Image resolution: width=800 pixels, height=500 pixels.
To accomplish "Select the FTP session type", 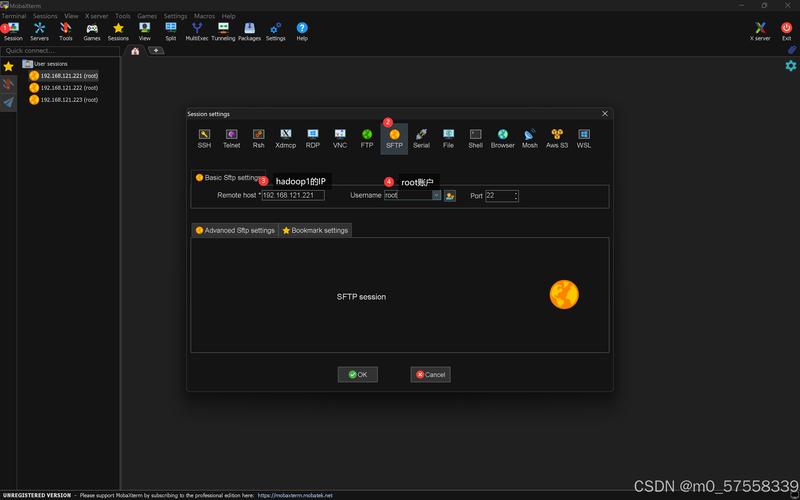I will (x=367, y=138).
